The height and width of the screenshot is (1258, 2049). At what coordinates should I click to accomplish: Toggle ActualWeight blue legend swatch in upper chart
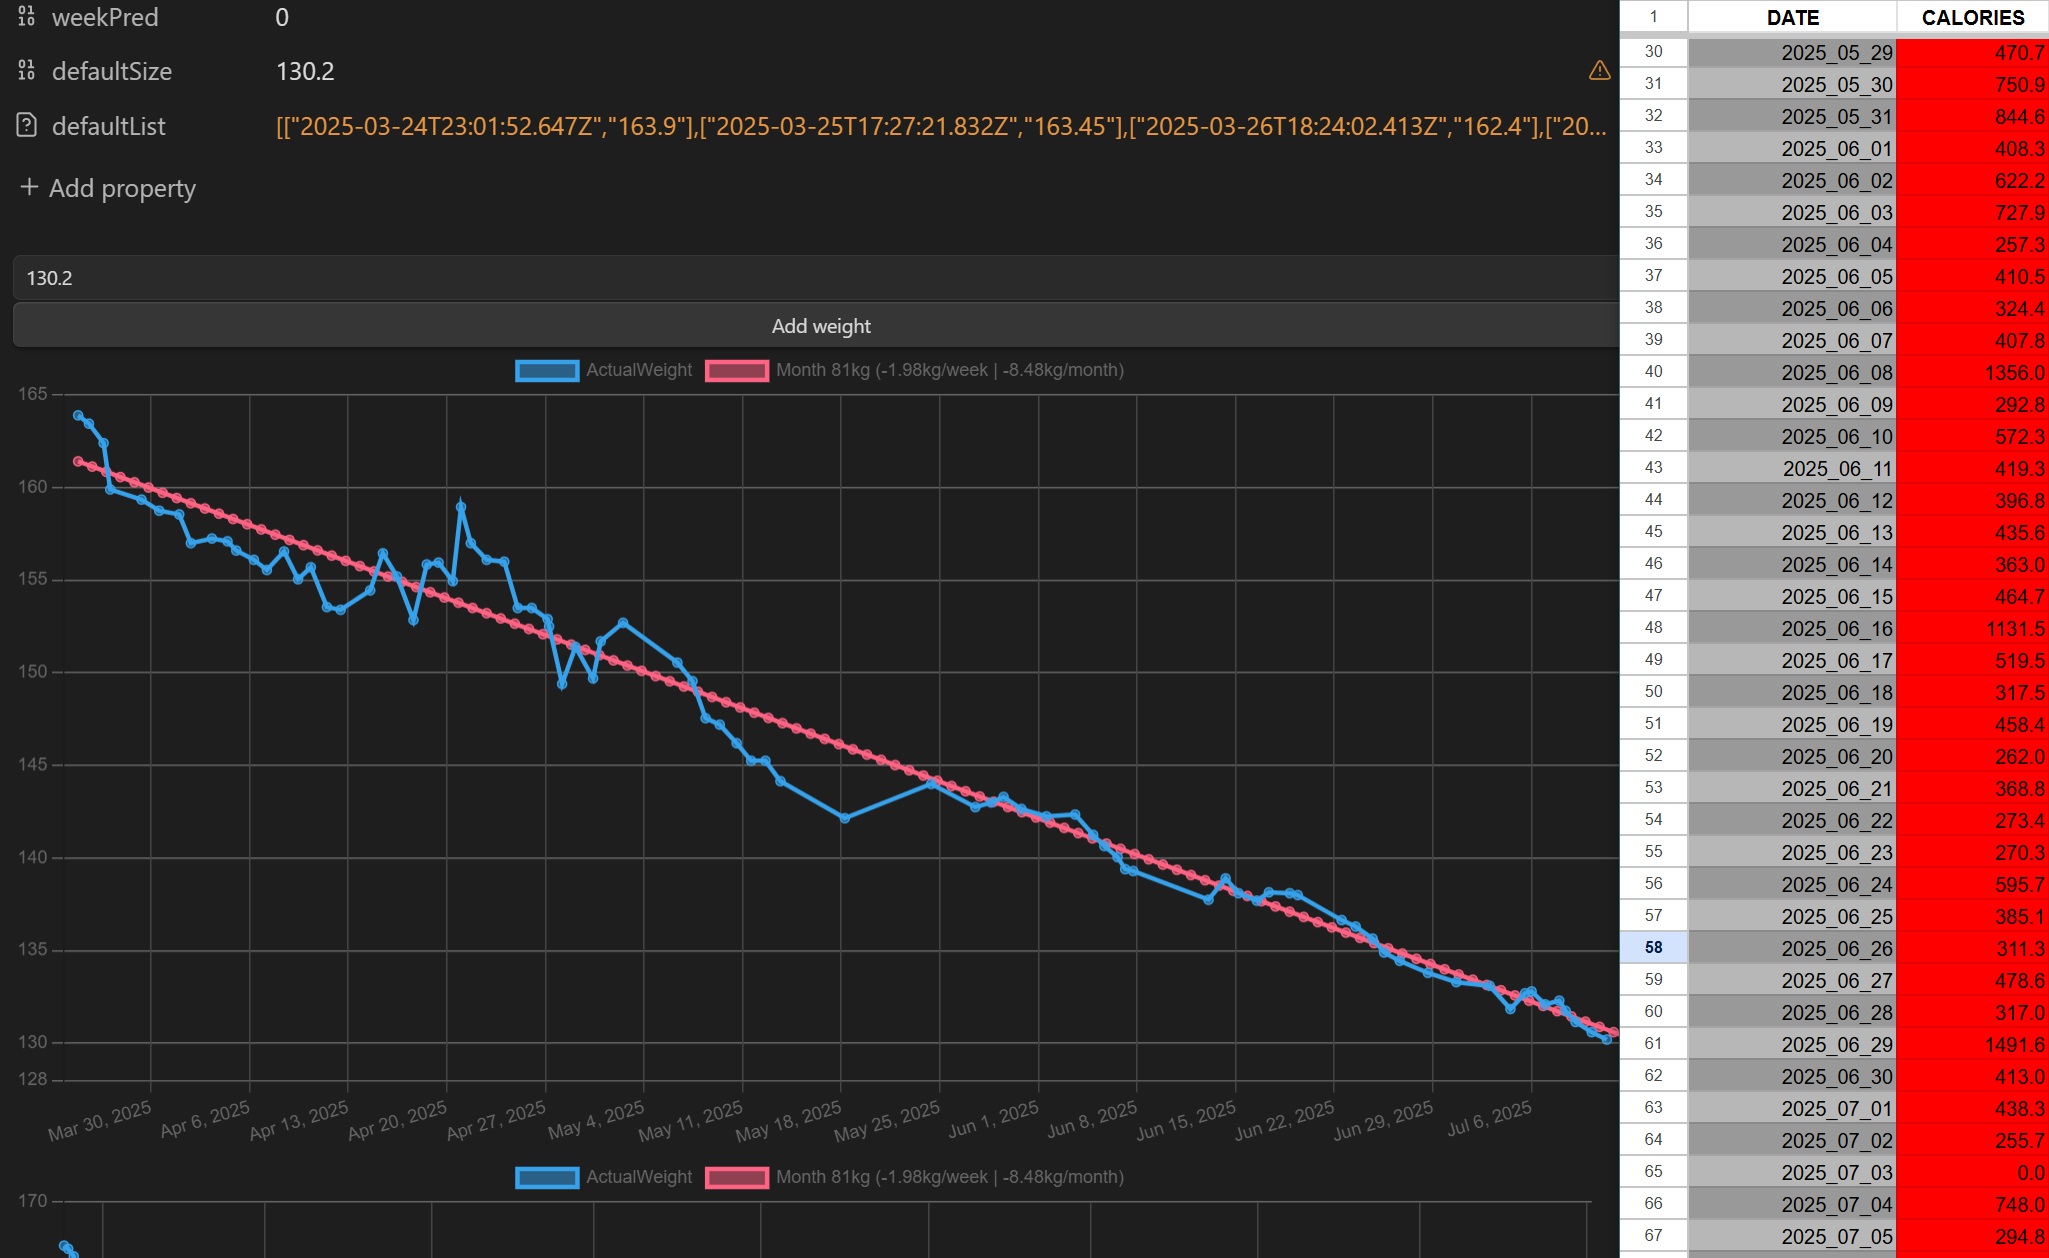point(547,371)
